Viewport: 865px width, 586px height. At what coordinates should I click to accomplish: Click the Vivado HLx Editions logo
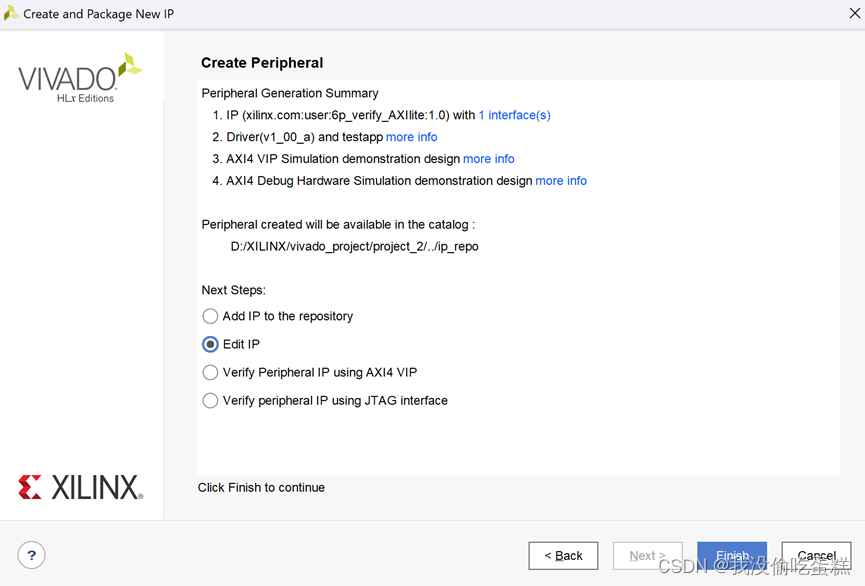[80, 79]
